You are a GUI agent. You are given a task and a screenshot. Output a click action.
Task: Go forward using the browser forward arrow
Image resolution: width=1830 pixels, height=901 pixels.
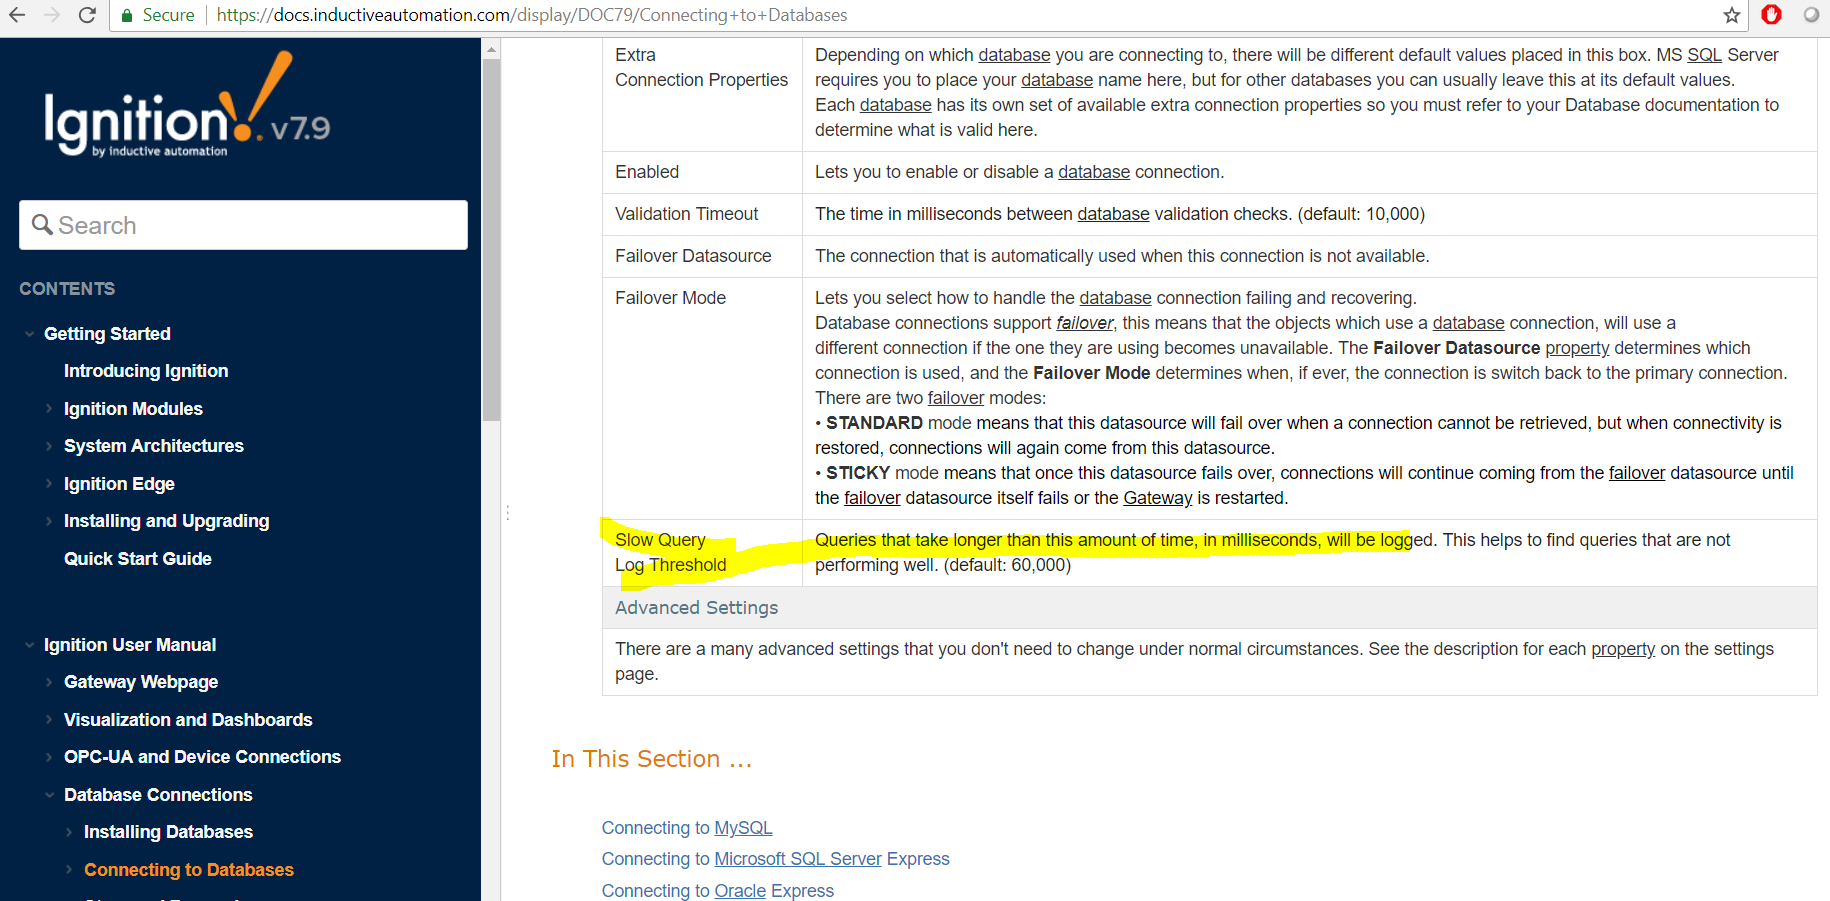click(x=52, y=15)
